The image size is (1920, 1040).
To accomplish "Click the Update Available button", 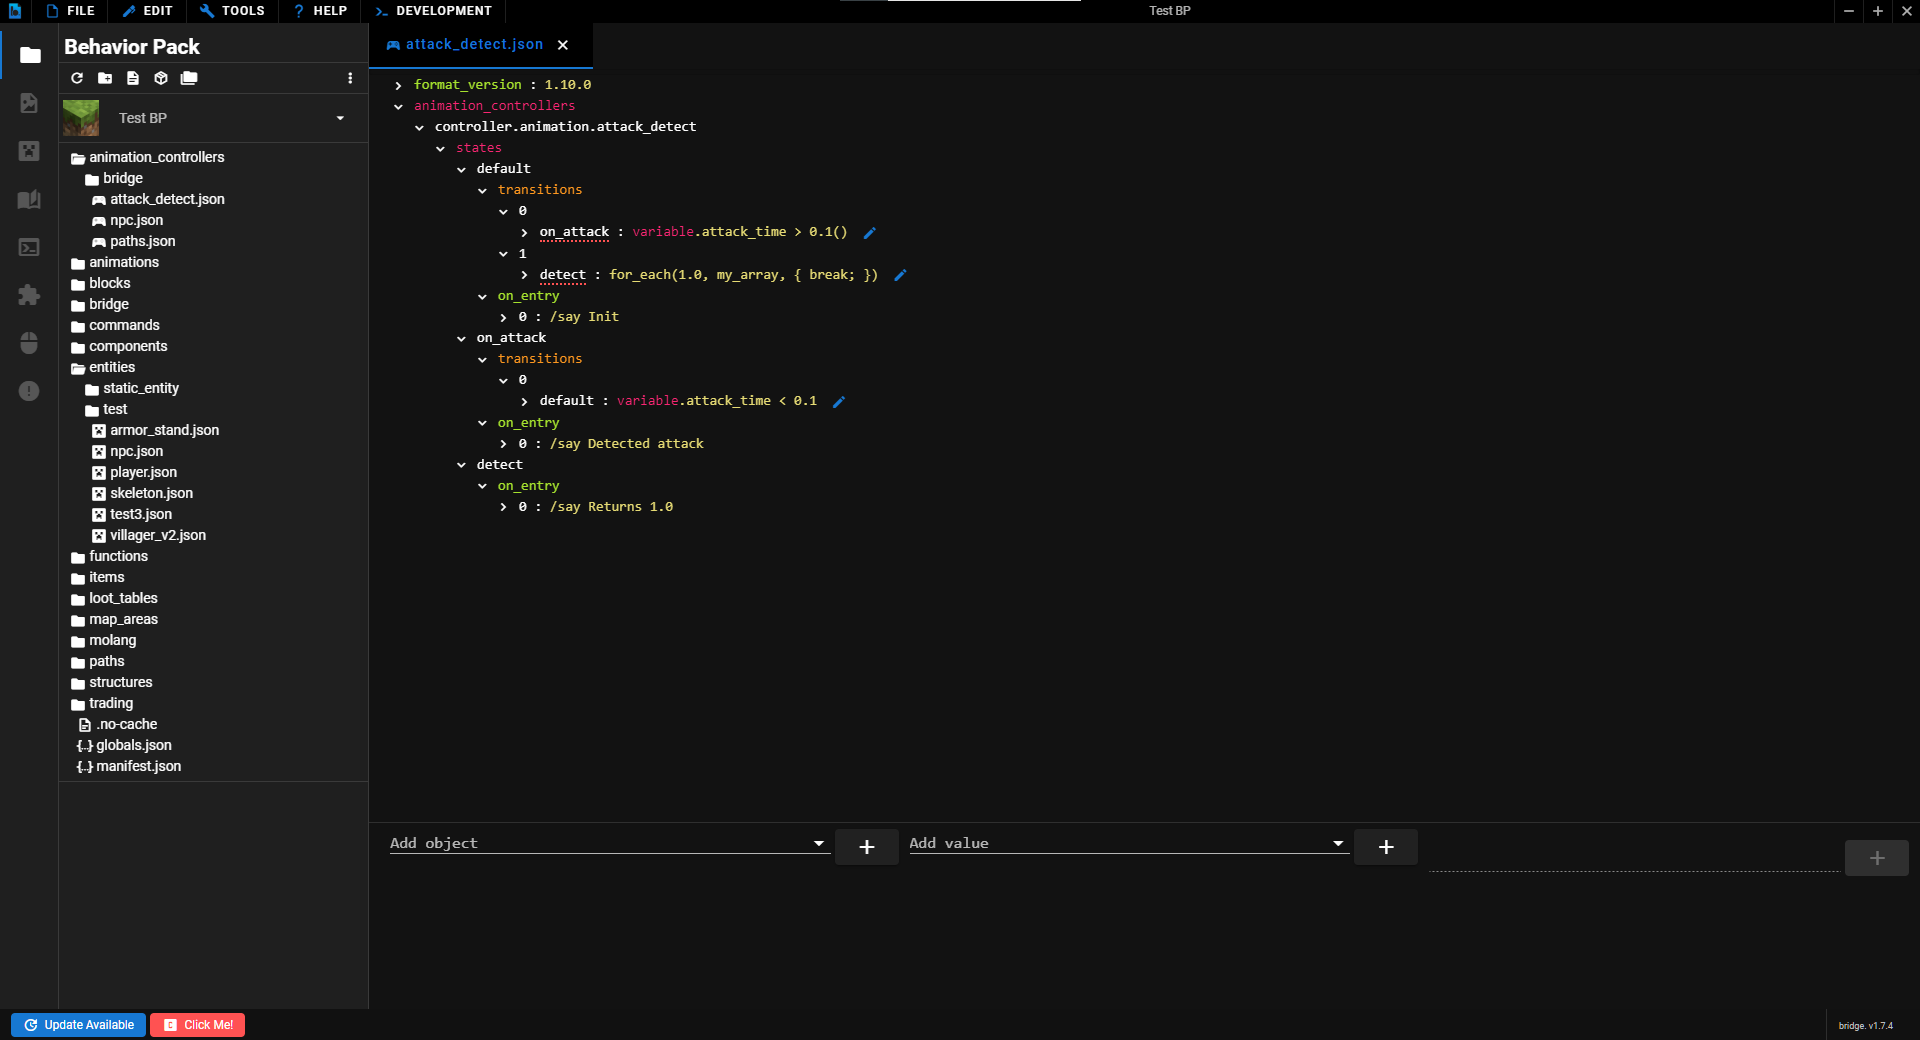I will click(78, 1025).
